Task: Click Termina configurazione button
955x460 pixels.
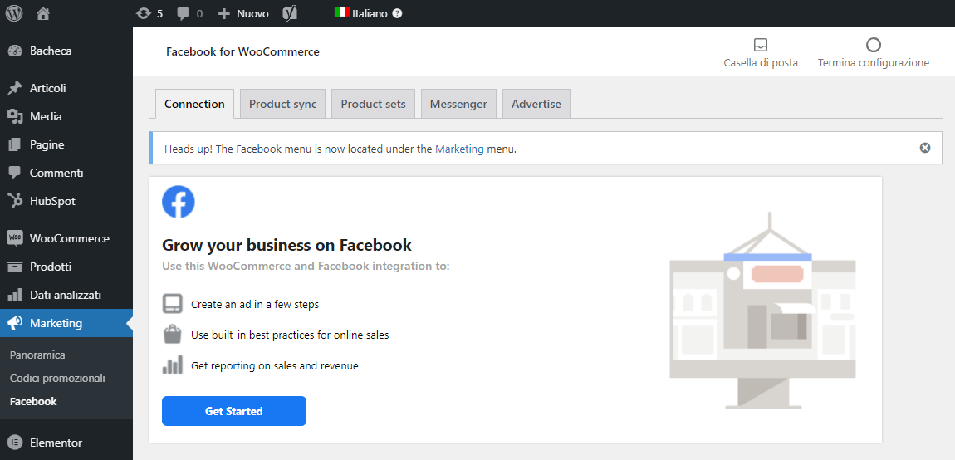Action: tap(873, 52)
